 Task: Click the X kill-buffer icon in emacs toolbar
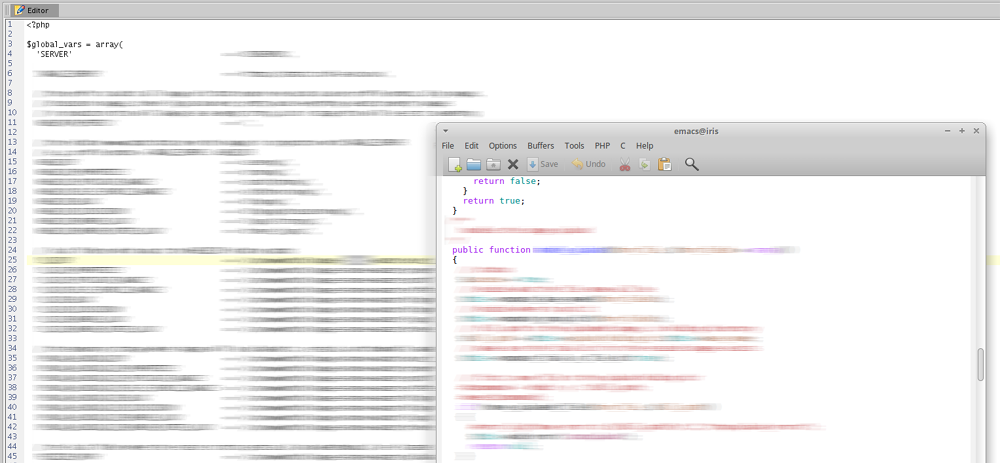(513, 165)
